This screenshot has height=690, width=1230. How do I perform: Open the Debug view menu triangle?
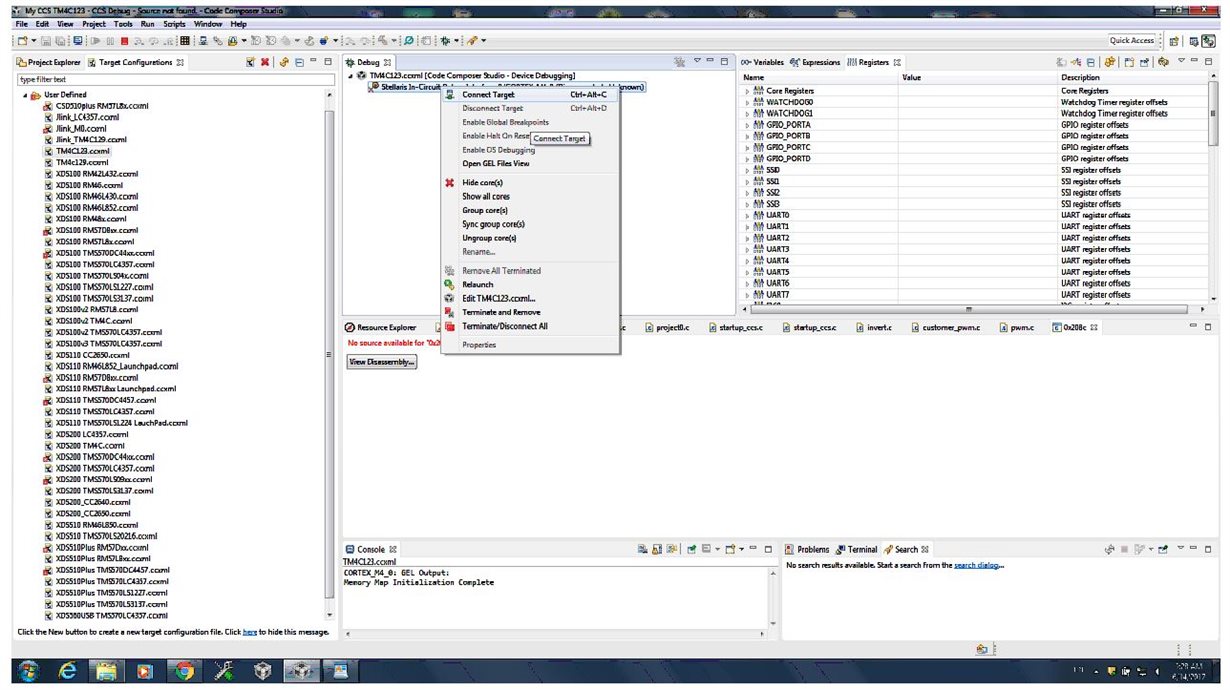(x=697, y=62)
